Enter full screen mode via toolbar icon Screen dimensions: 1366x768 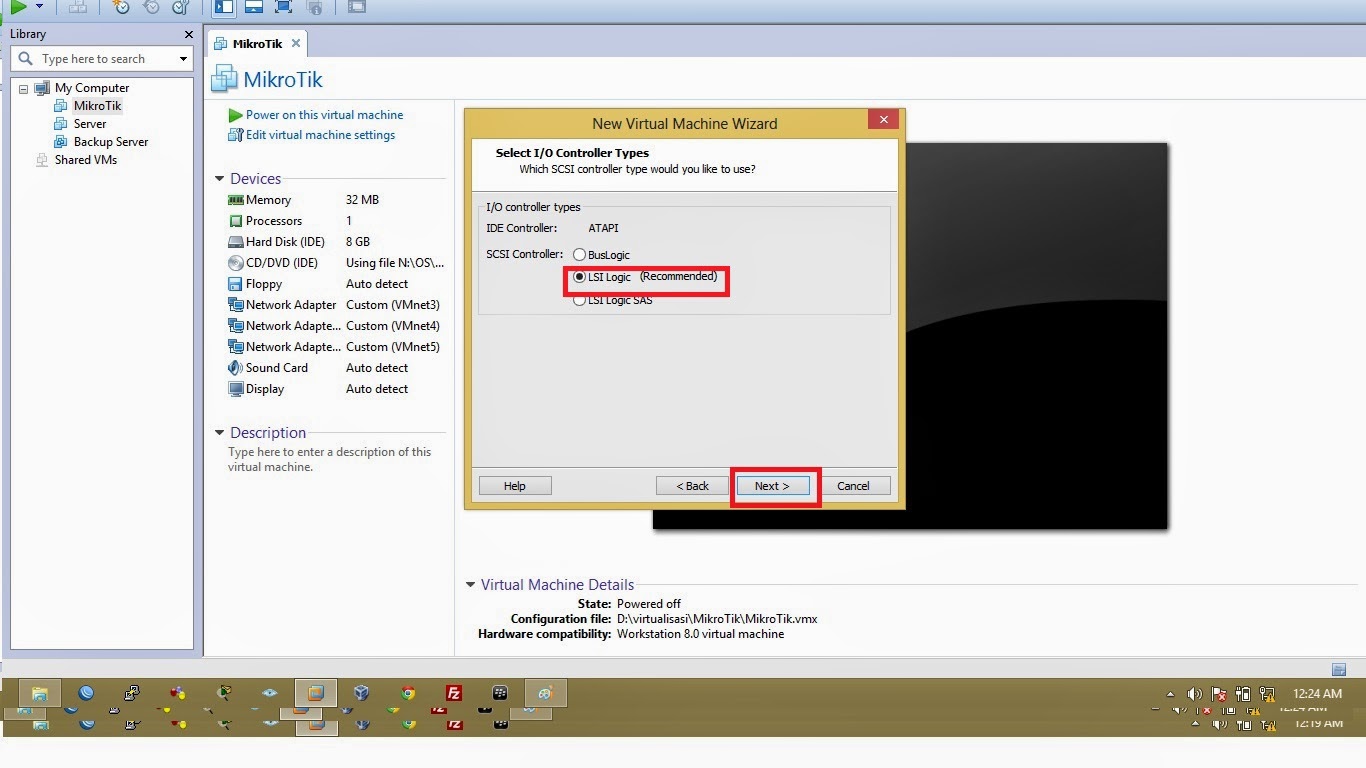click(283, 7)
